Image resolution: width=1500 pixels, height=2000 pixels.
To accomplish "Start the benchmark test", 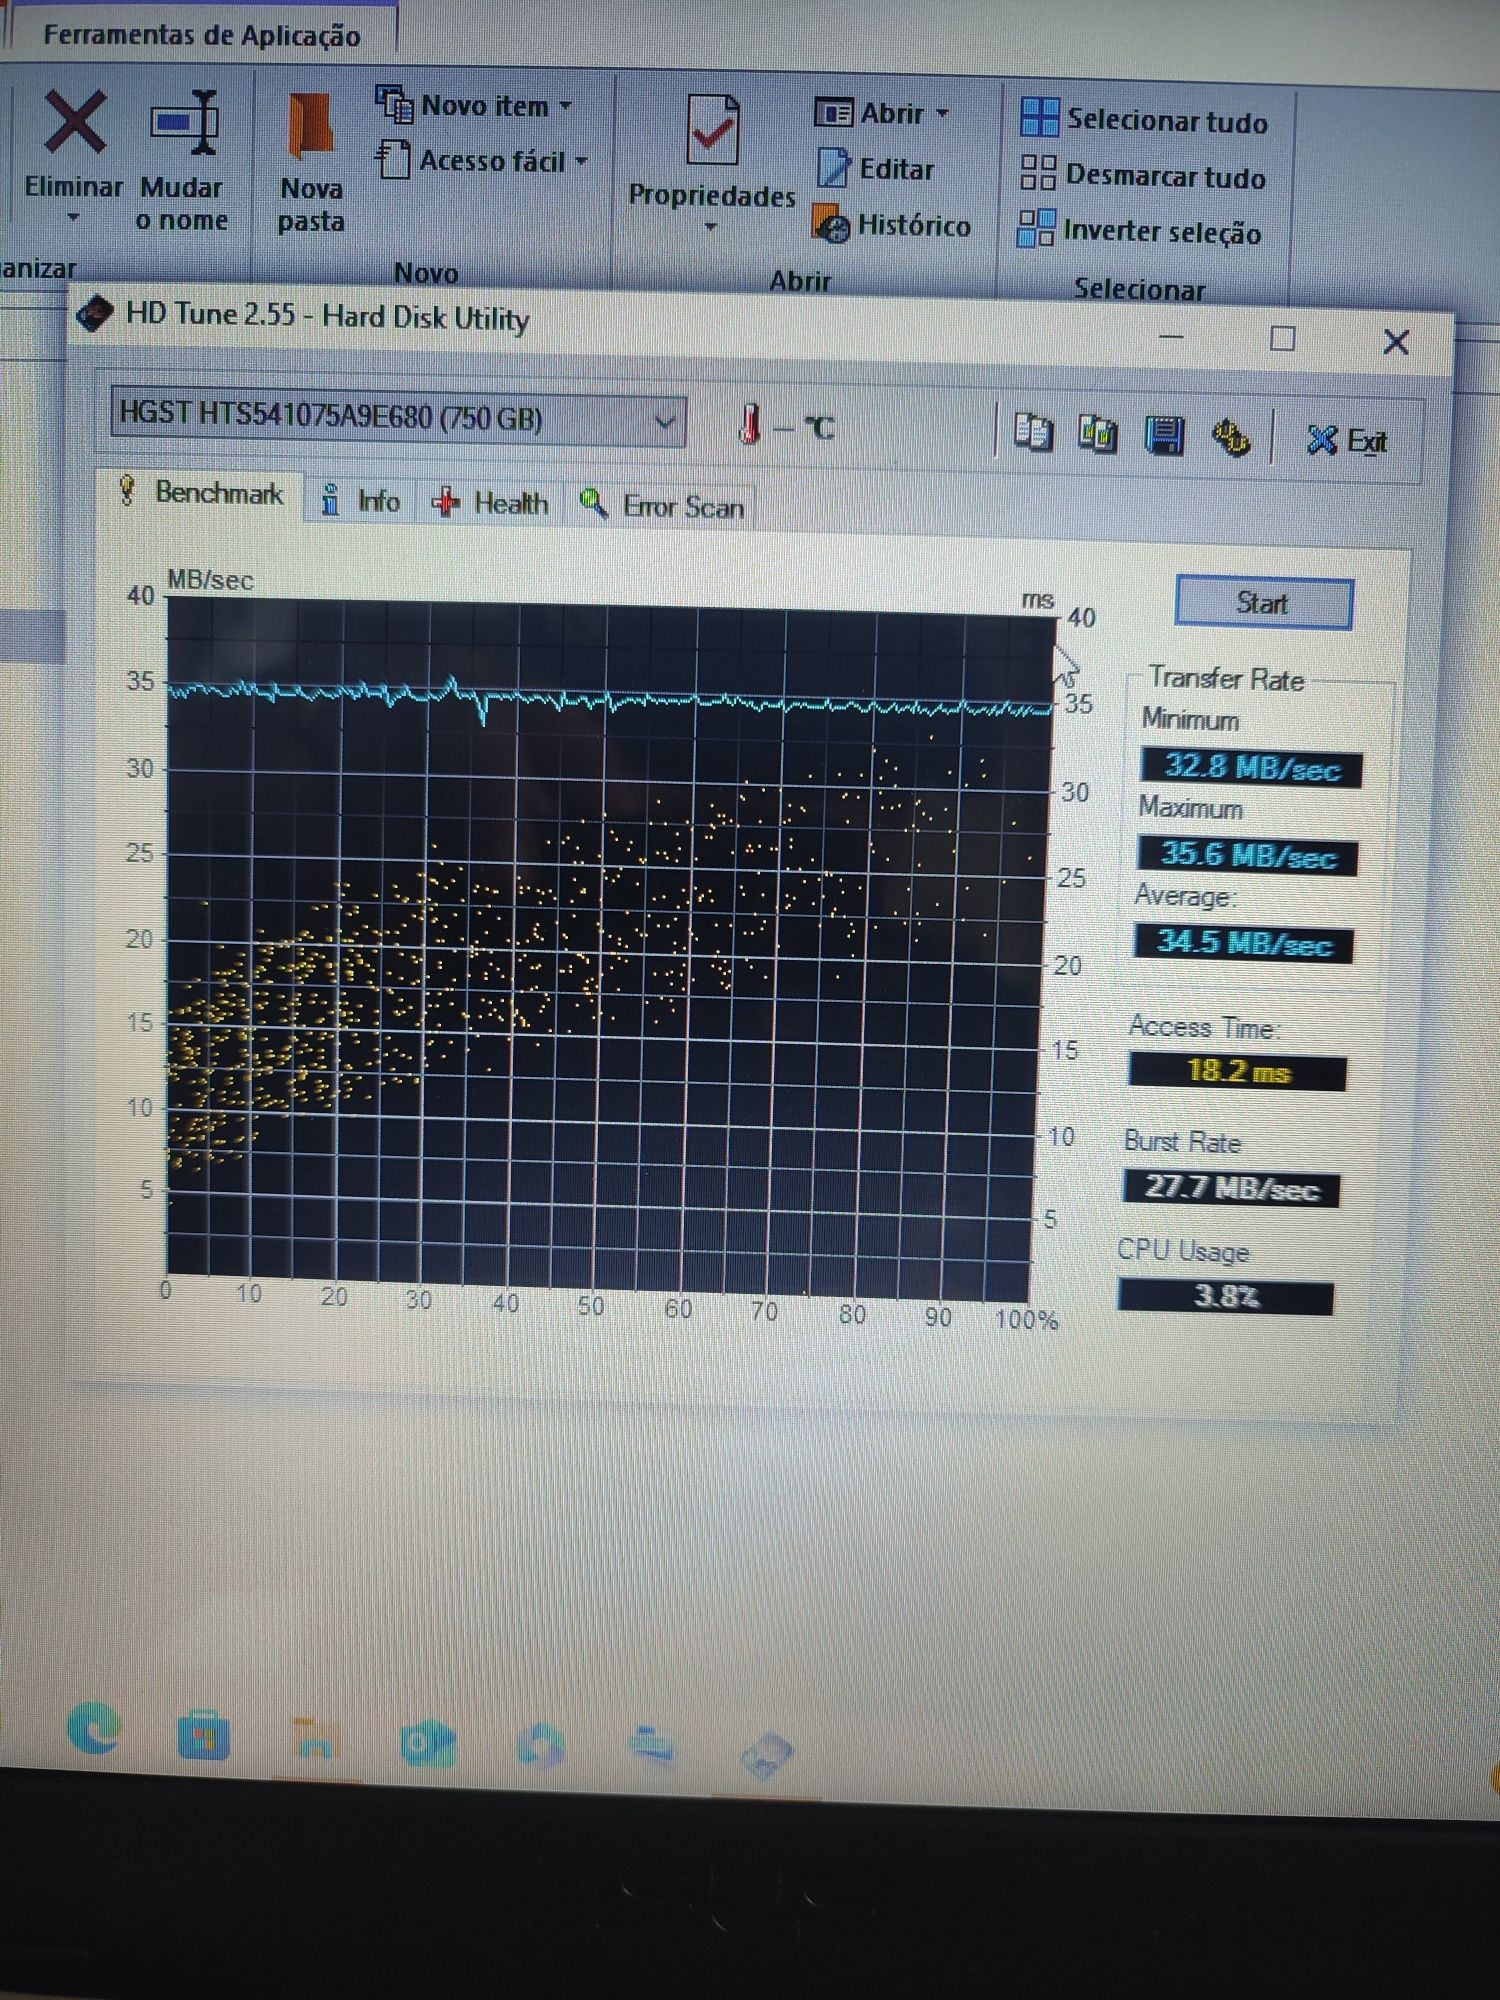I will 1263,603.
